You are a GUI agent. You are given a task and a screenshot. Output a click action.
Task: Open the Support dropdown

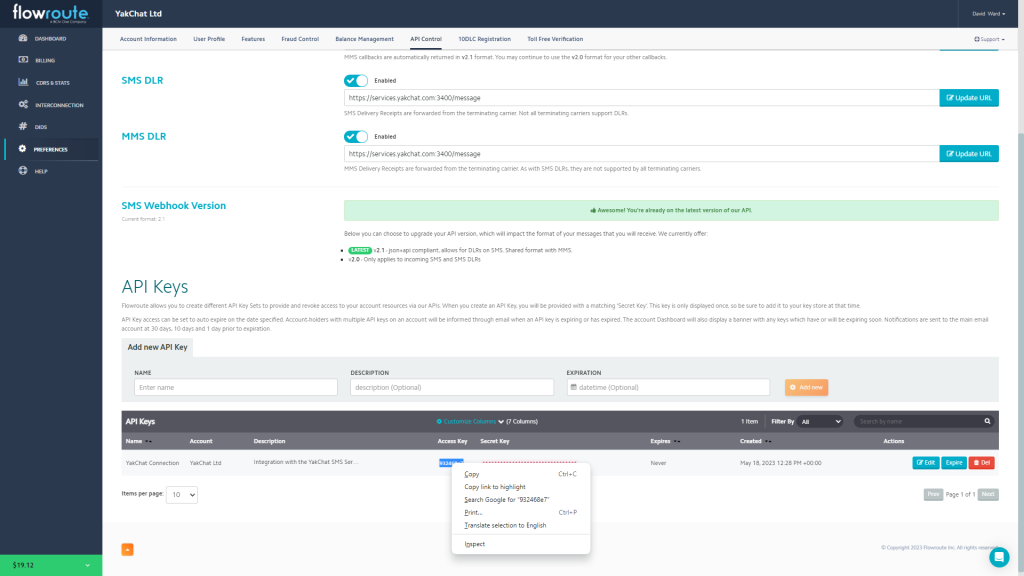click(x=989, y=39)
